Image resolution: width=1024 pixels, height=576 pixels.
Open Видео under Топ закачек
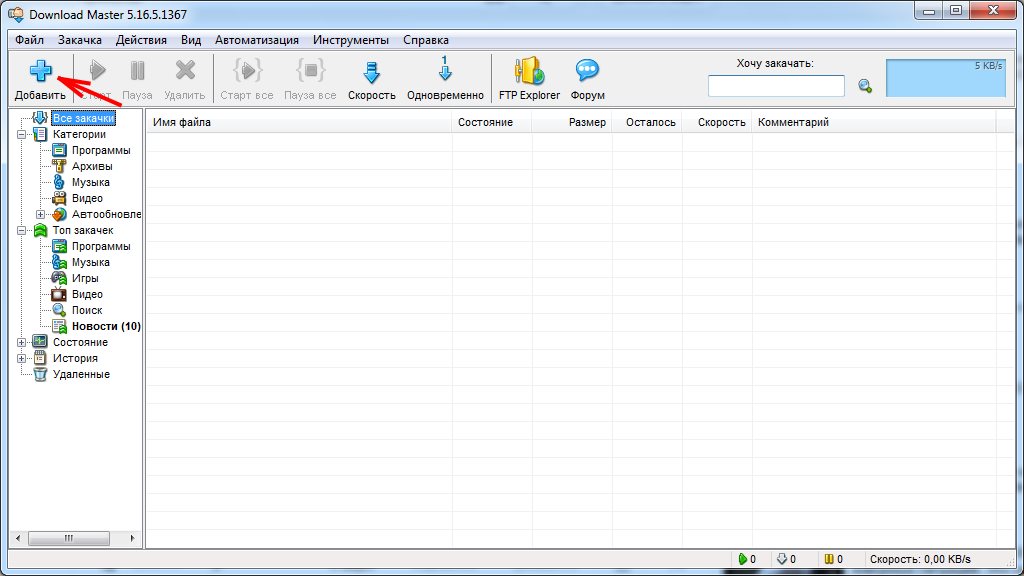click(x=88, y=294)
